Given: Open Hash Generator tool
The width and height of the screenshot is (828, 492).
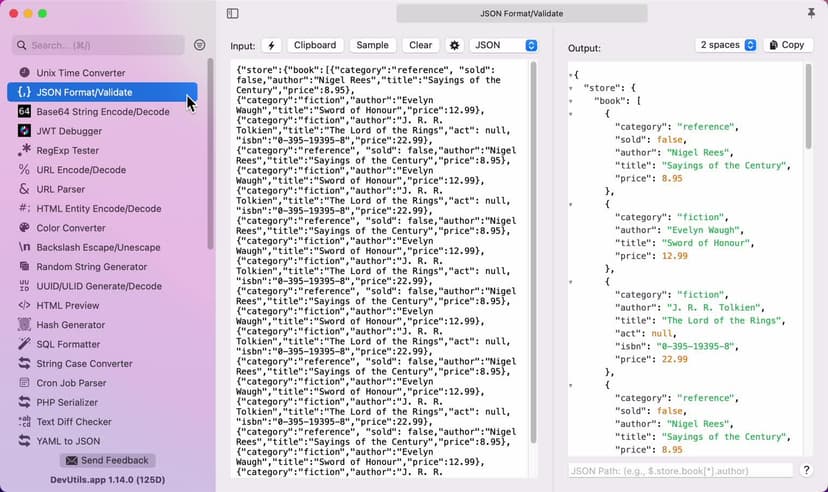Looking at the screenshot, I should tap(102, 325).
